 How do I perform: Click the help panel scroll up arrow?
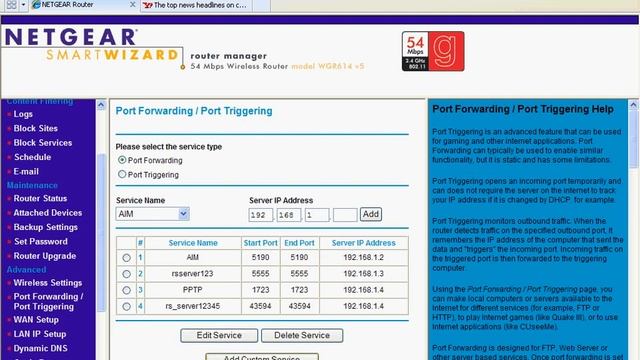point(633,105)
